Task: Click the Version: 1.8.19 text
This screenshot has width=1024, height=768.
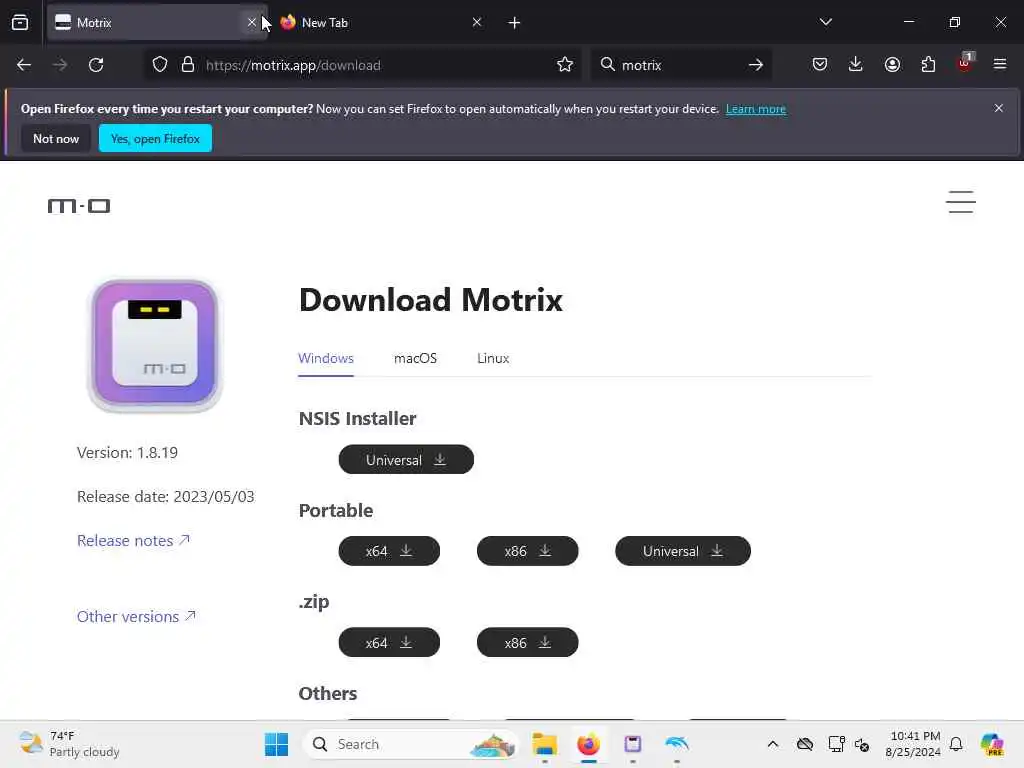Action: [127, 453]
